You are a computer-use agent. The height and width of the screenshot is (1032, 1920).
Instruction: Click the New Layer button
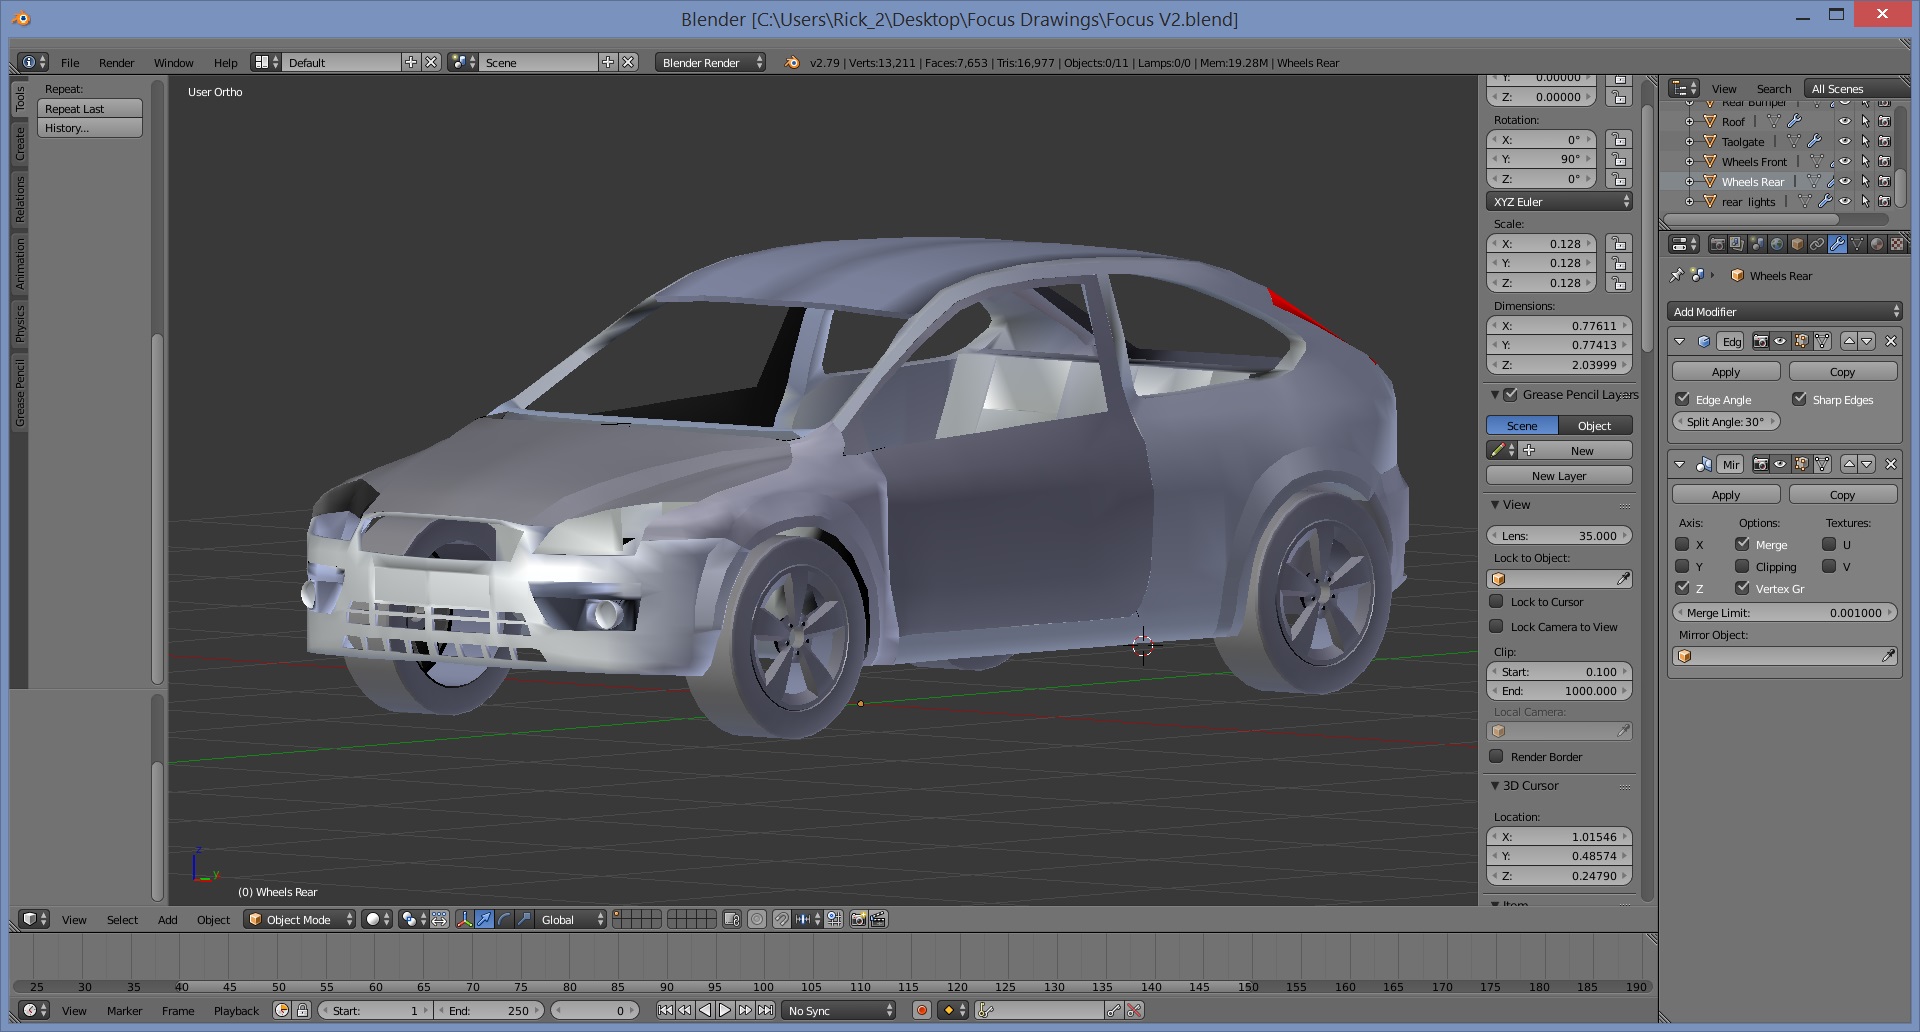tap(1558, 476)
